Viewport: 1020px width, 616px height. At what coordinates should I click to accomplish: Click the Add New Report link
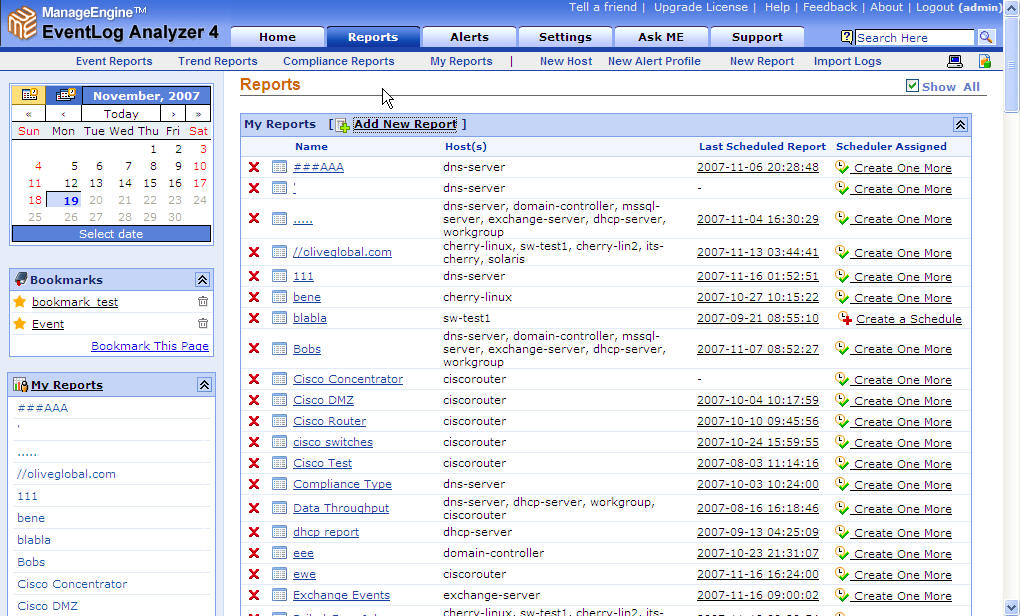pos(405,124)
